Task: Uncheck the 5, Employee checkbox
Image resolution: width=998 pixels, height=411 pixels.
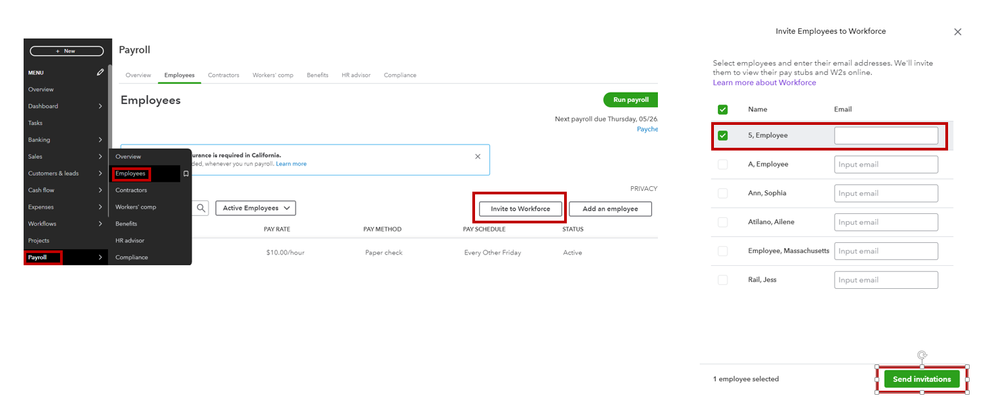Action: tap(722, 136)
